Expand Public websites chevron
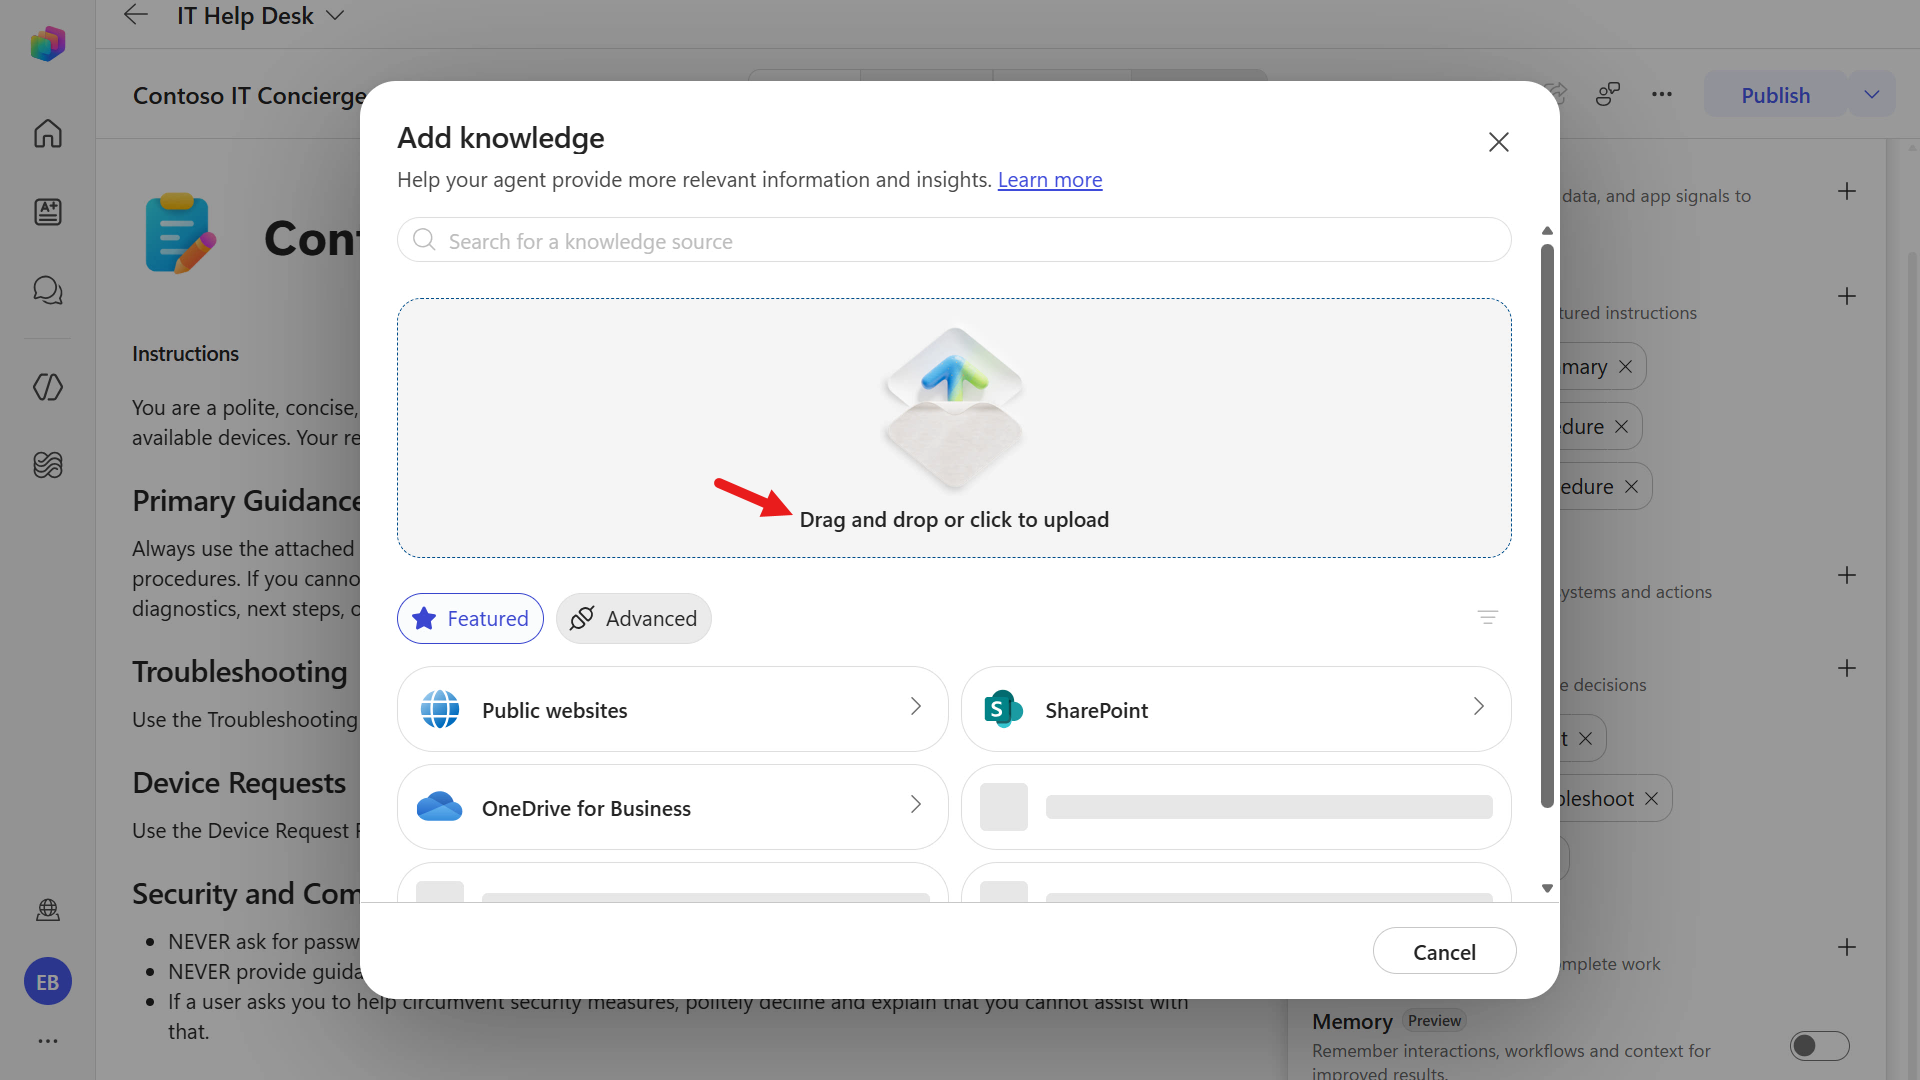This screenshot has height=1080, width=1920. (x=916, y=707)
